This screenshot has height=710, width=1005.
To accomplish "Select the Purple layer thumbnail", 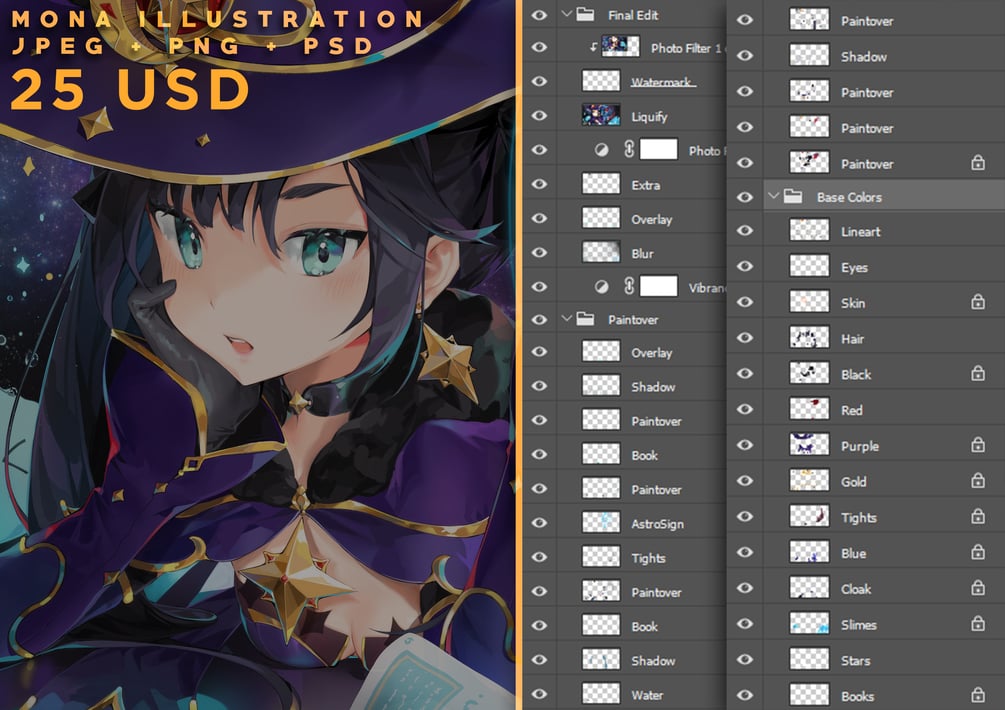I will [x=809, y=445].
